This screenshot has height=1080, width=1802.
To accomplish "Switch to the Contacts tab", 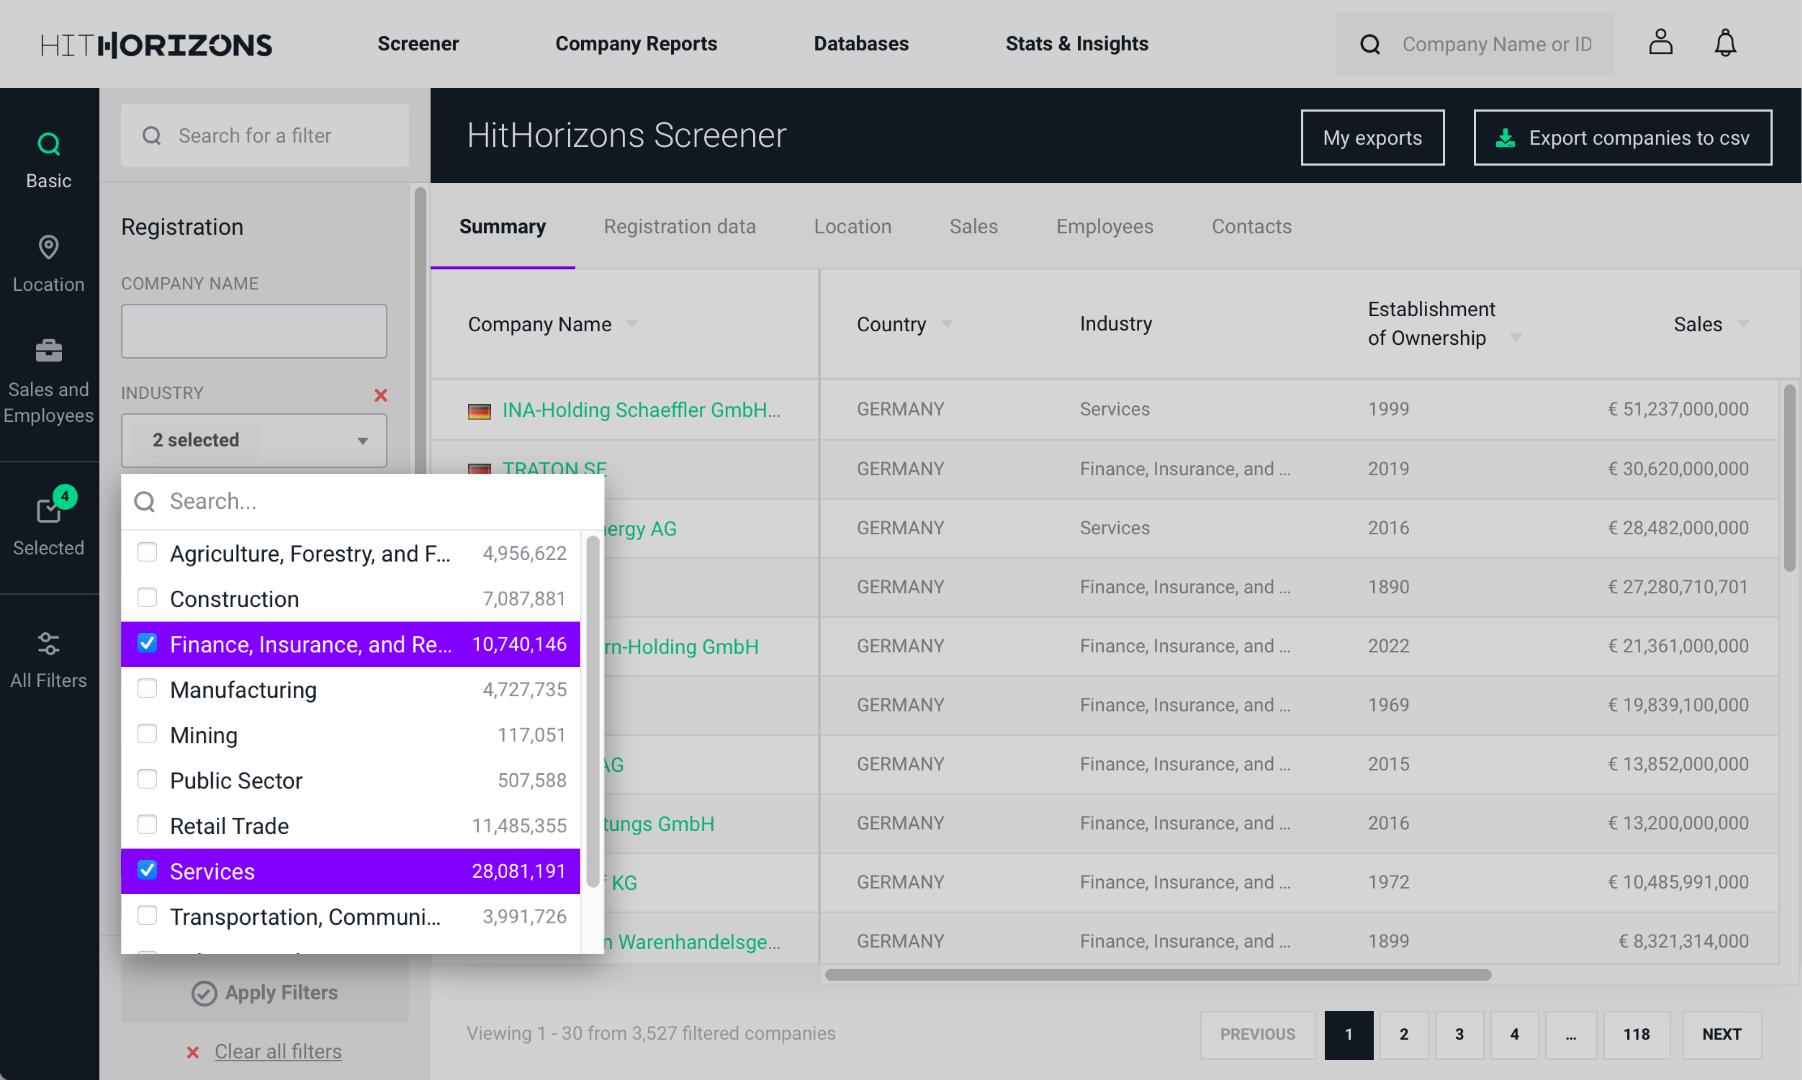I will pos(1252,227).
